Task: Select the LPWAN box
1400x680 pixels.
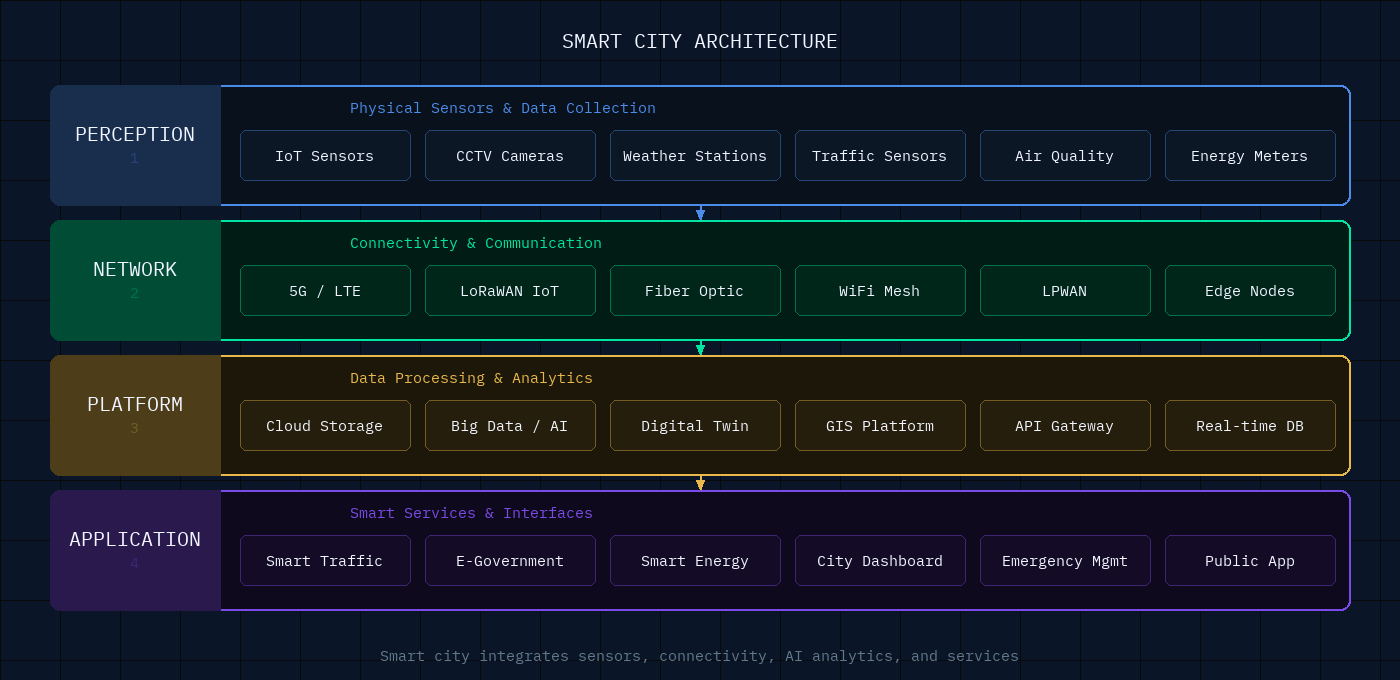Action: click(1065, 291)
